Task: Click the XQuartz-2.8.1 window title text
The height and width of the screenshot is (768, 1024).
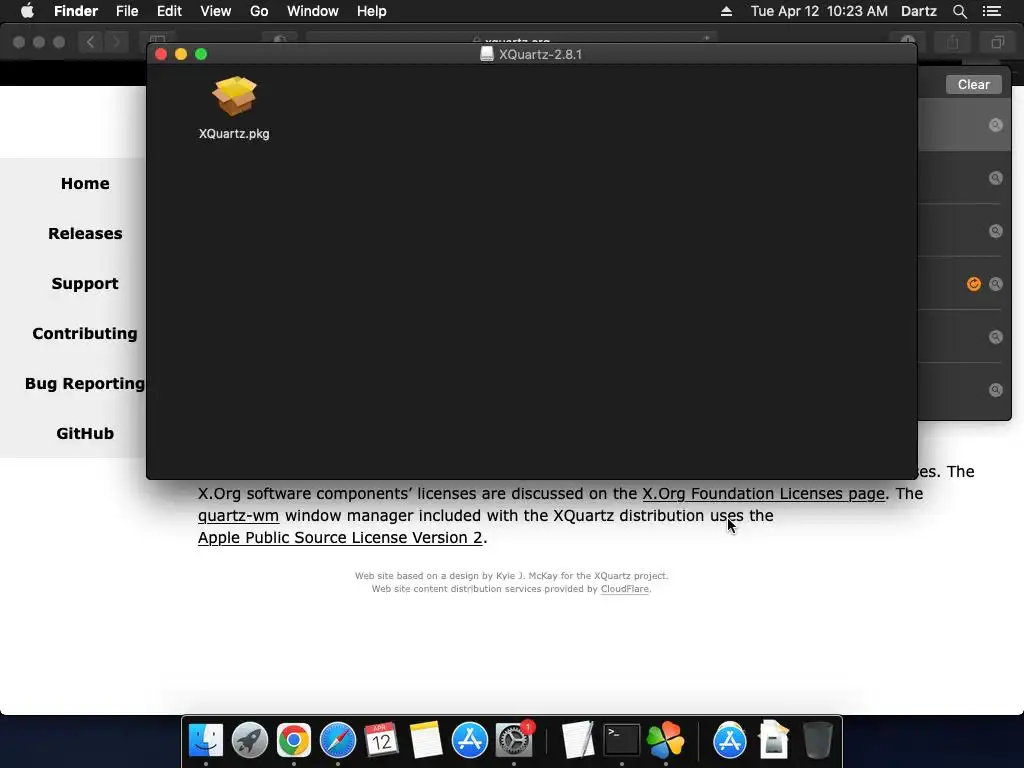Action: (x=540, y=54)
